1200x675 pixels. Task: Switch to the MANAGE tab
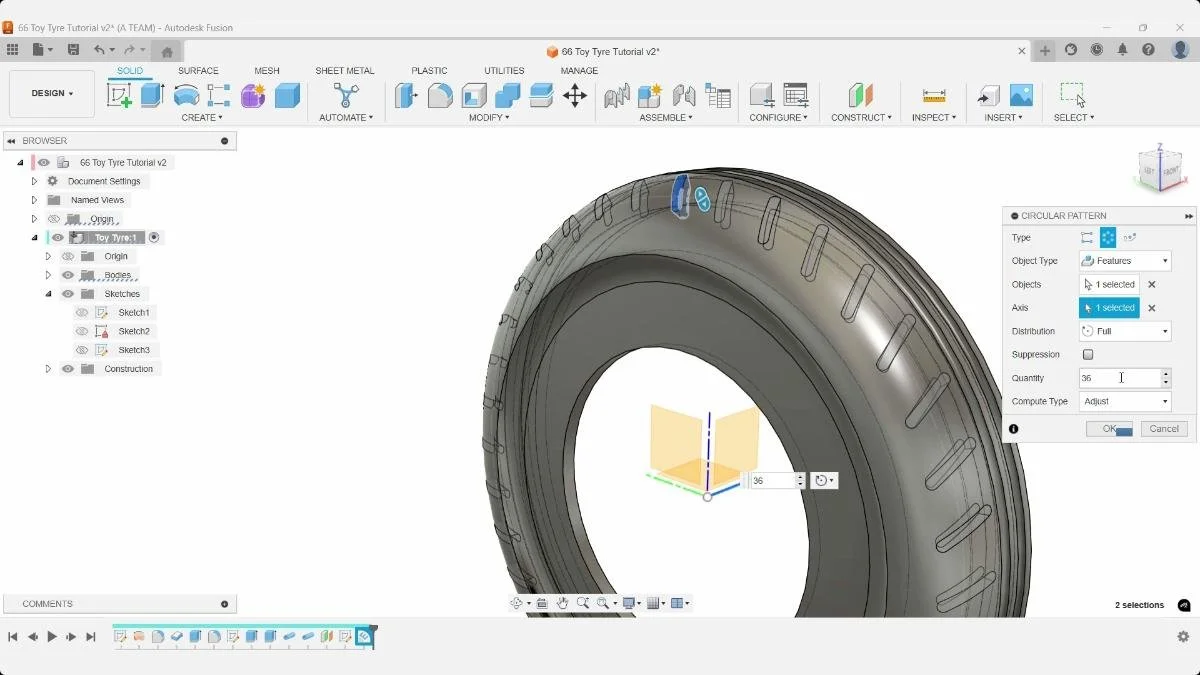[x=579, y=71]
